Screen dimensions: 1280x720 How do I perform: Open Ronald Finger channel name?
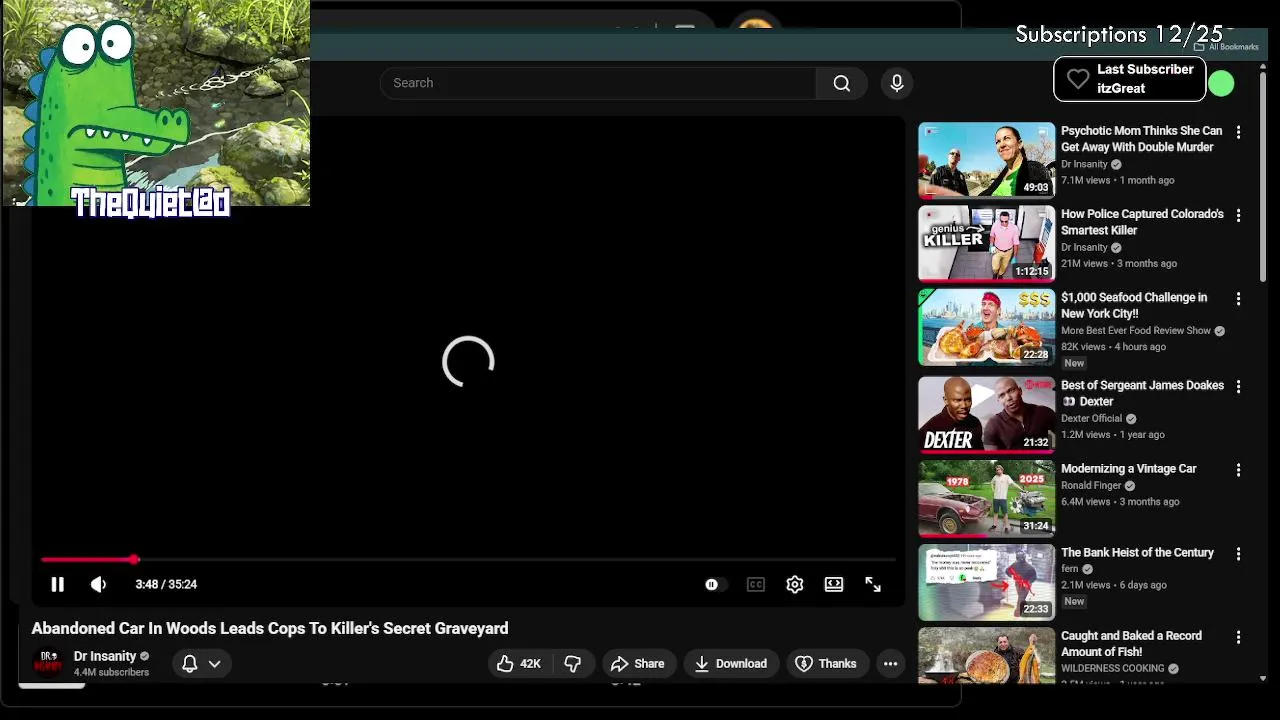click(x=1091, y=485)
